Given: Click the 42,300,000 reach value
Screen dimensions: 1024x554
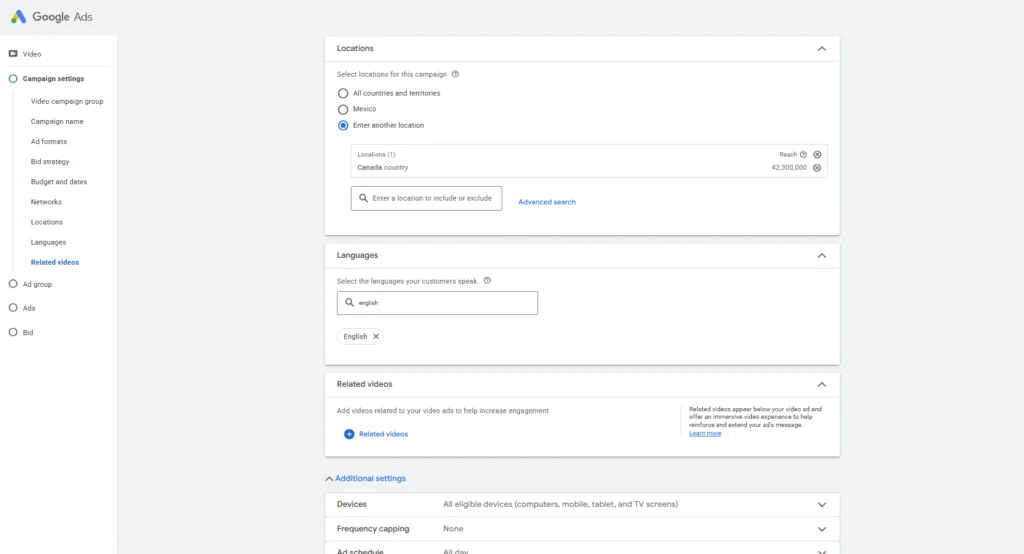Looking at the screenshot, I should [x=789, y=168].
